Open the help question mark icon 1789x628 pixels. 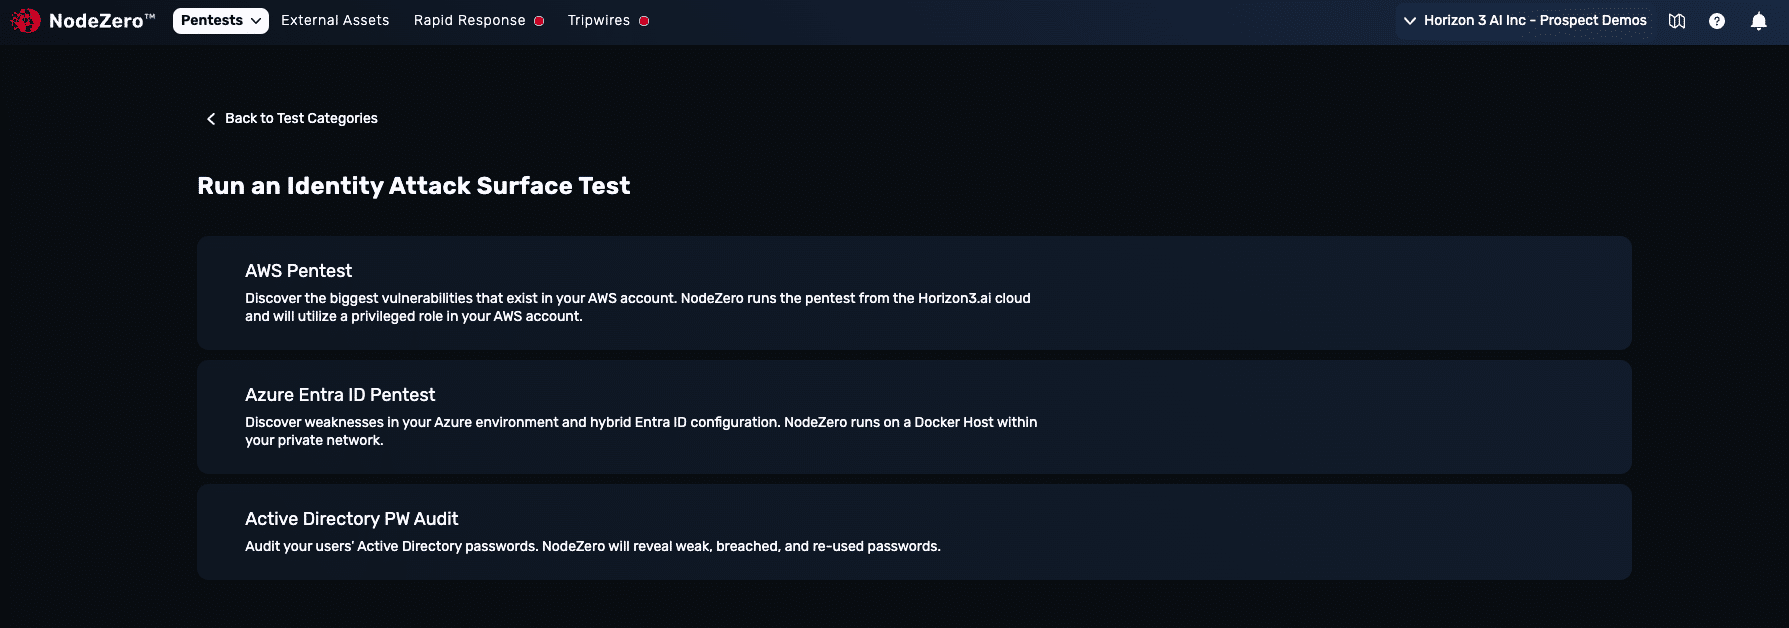point(1717,21)
